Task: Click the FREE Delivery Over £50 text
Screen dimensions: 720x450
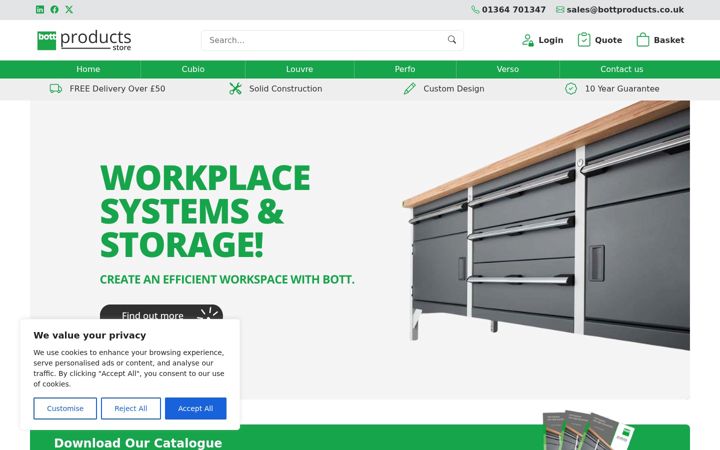Action: (118, 89)
